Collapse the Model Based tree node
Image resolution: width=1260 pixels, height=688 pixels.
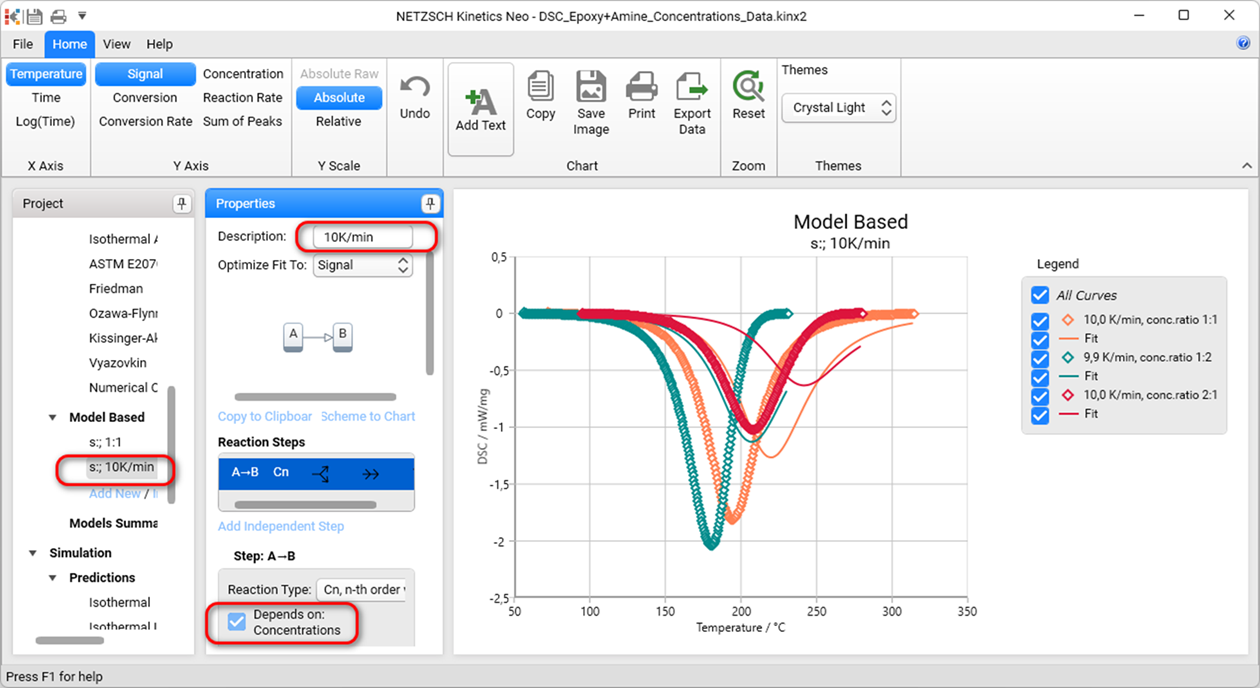[x=53, y=416]
